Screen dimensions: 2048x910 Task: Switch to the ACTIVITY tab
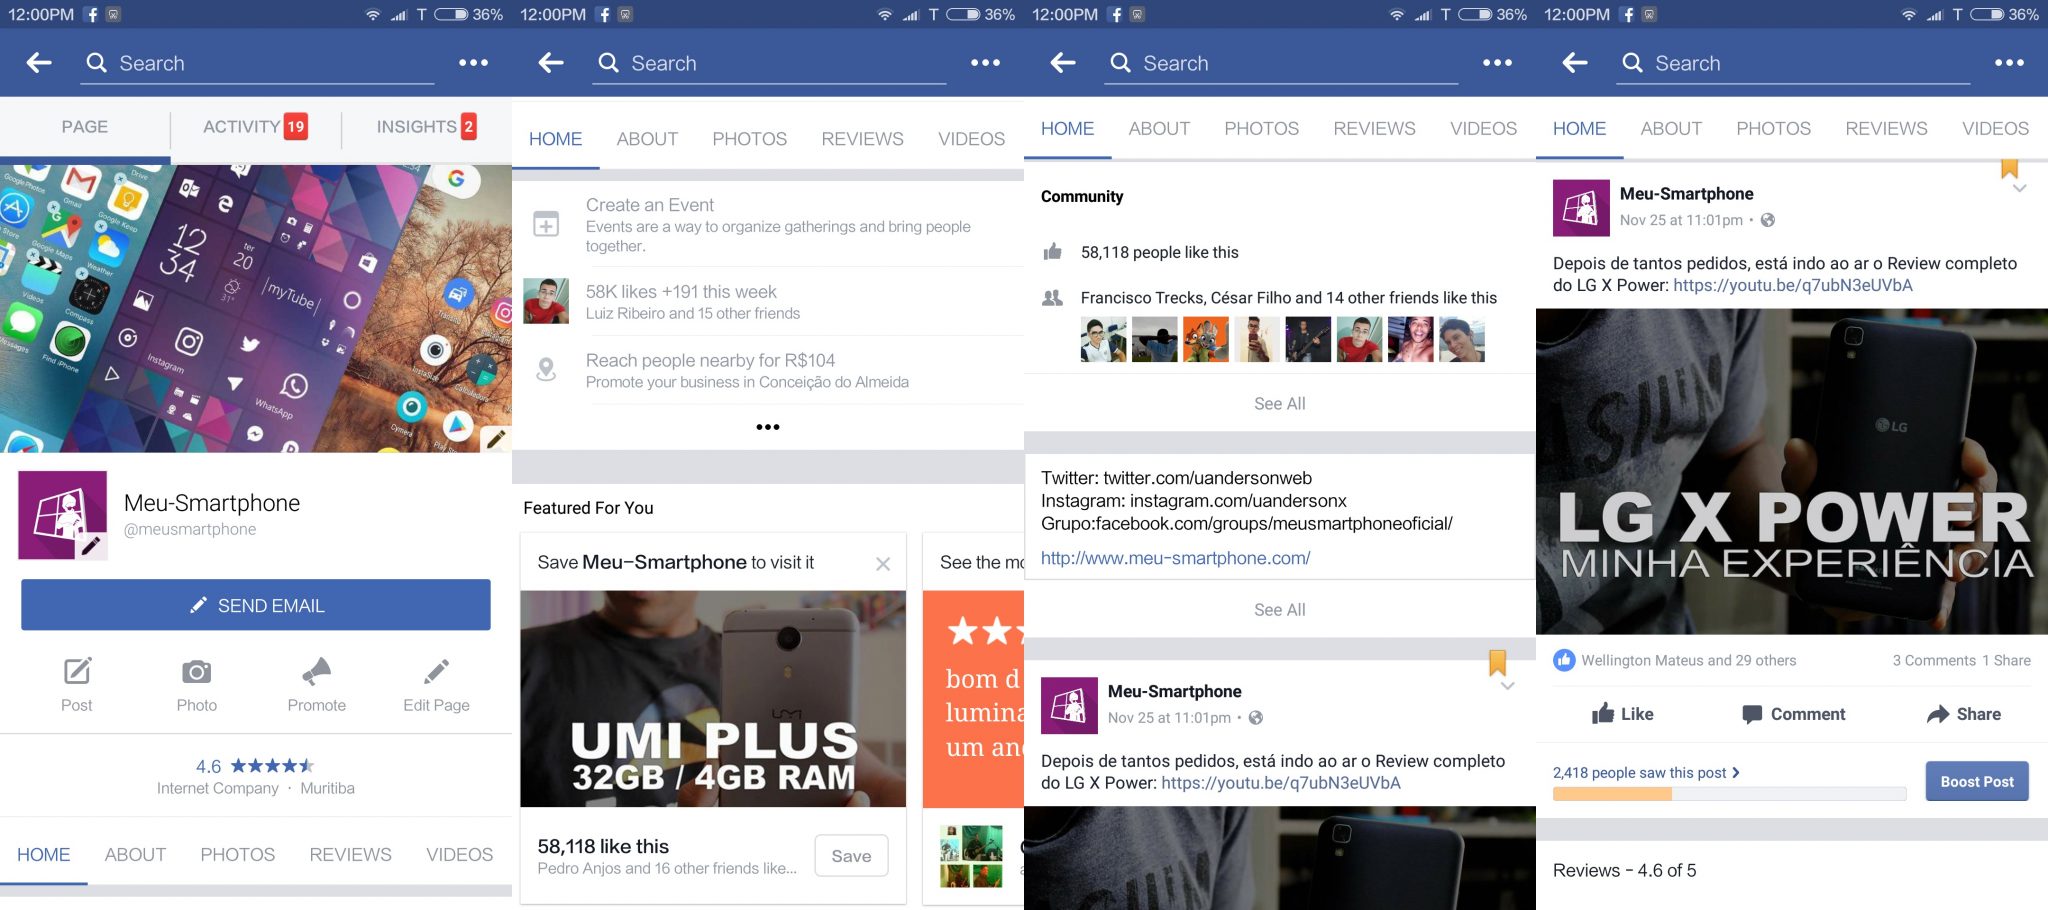tap(255, 127)
